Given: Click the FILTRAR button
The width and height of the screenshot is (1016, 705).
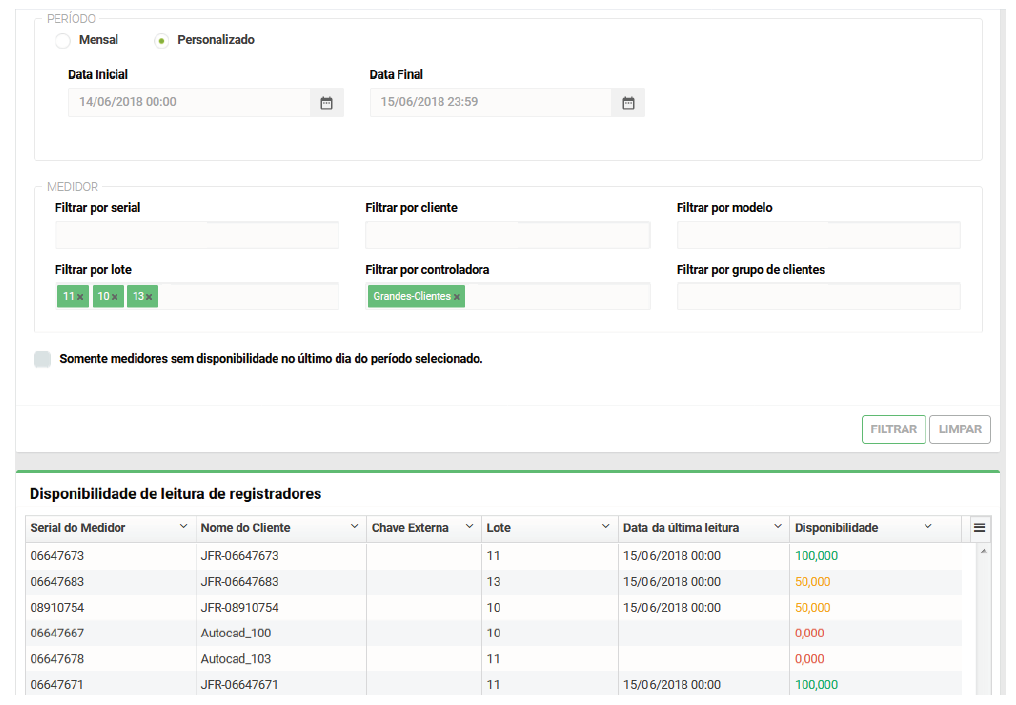Looking at the screenshot, I should [893, 429].
